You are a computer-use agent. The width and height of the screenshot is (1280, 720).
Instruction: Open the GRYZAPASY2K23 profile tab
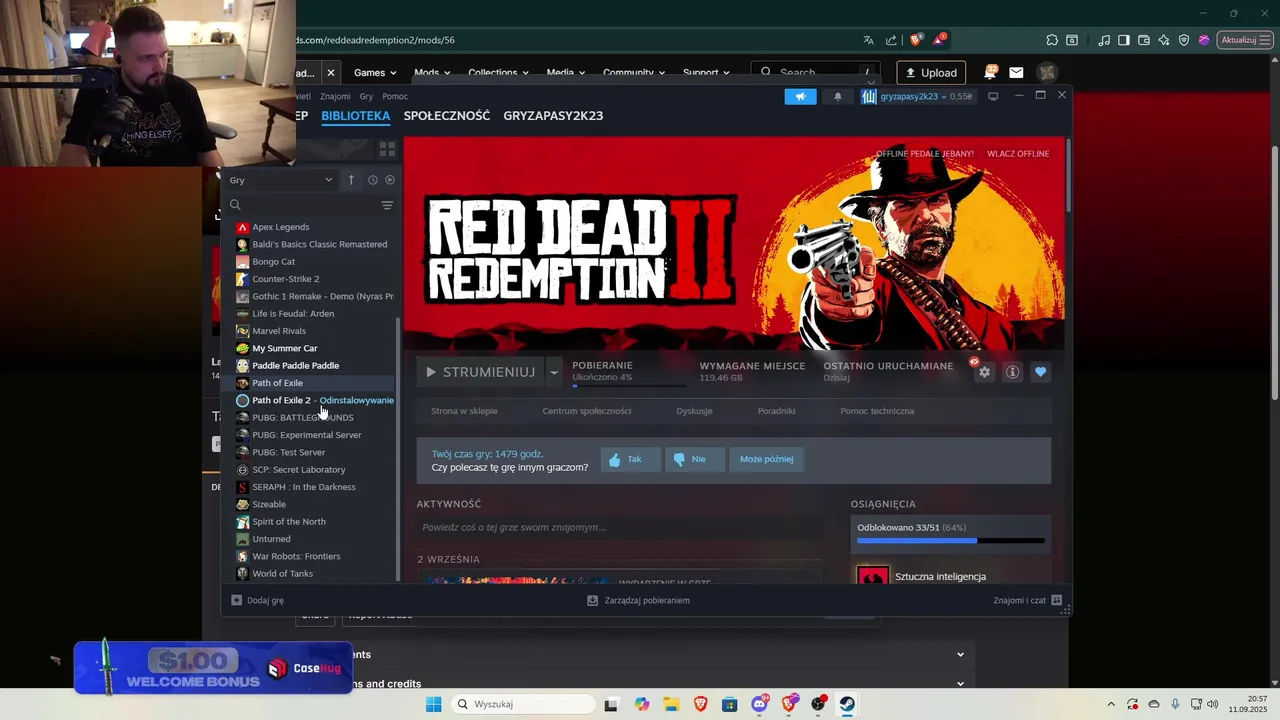click(x=553, y=116)
